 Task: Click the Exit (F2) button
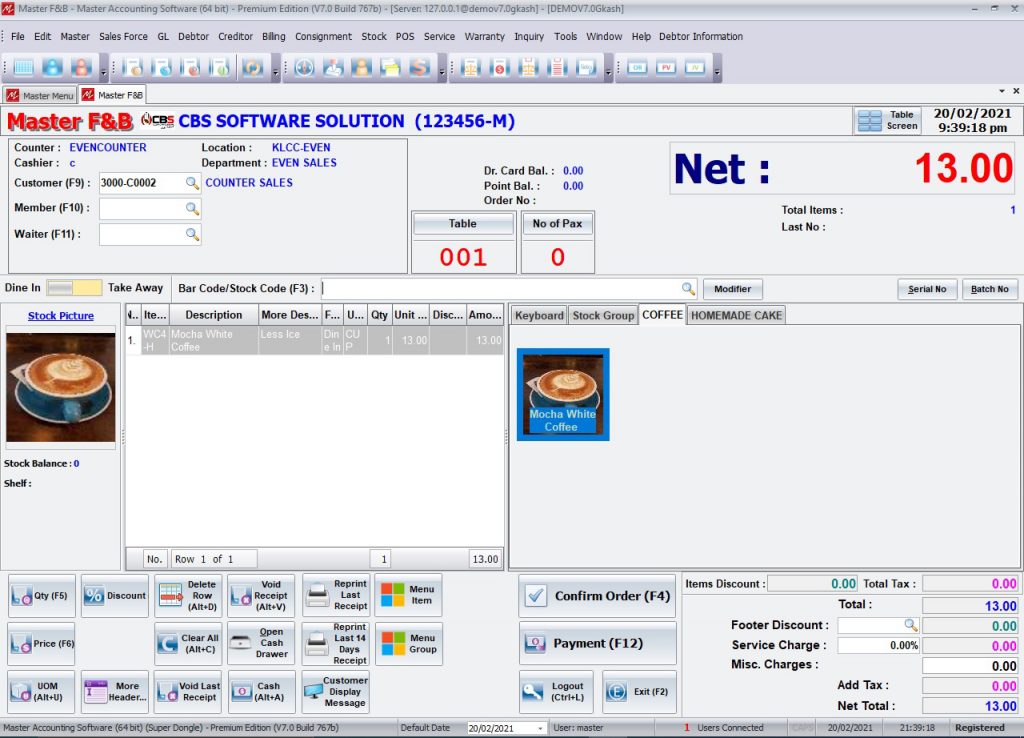click(639, 692)
